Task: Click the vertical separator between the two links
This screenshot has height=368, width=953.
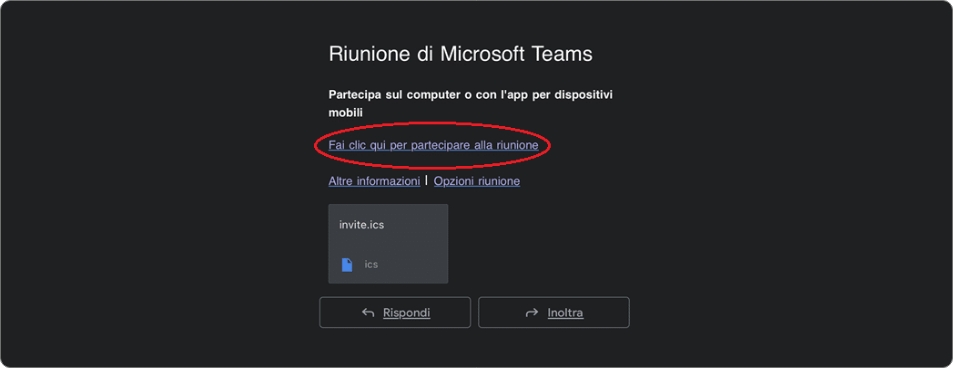Action: tap(427, 180)
